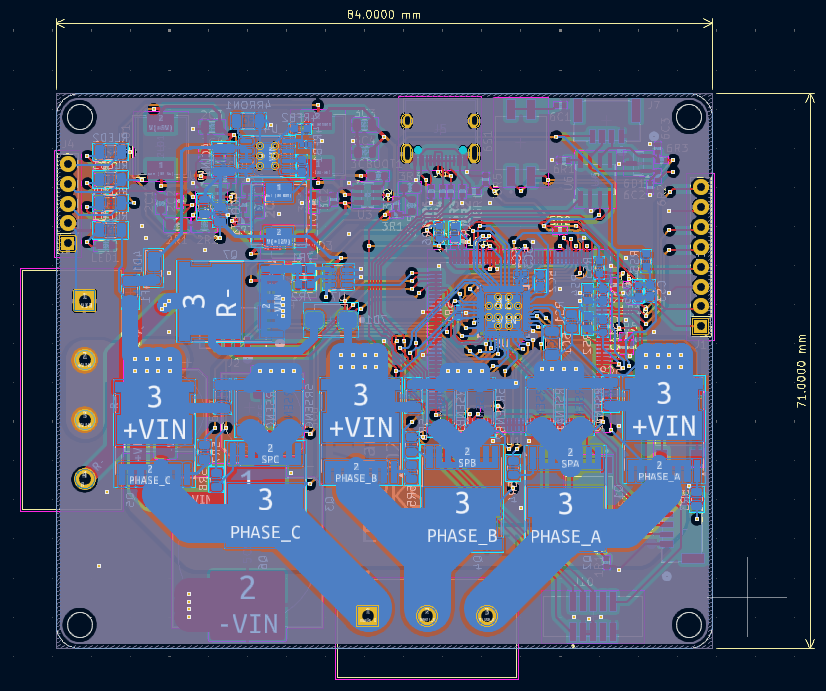Click the 84.0000 mm width dimension label
The height and width of the screenshot is (691, 826).
click(384, 15)
